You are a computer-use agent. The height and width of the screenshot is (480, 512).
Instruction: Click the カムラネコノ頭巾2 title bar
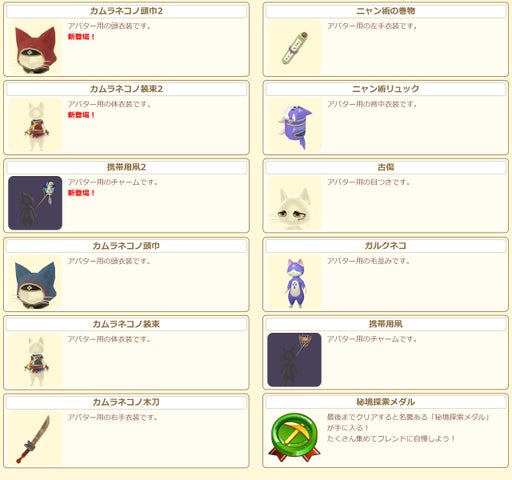click(126, 11)
